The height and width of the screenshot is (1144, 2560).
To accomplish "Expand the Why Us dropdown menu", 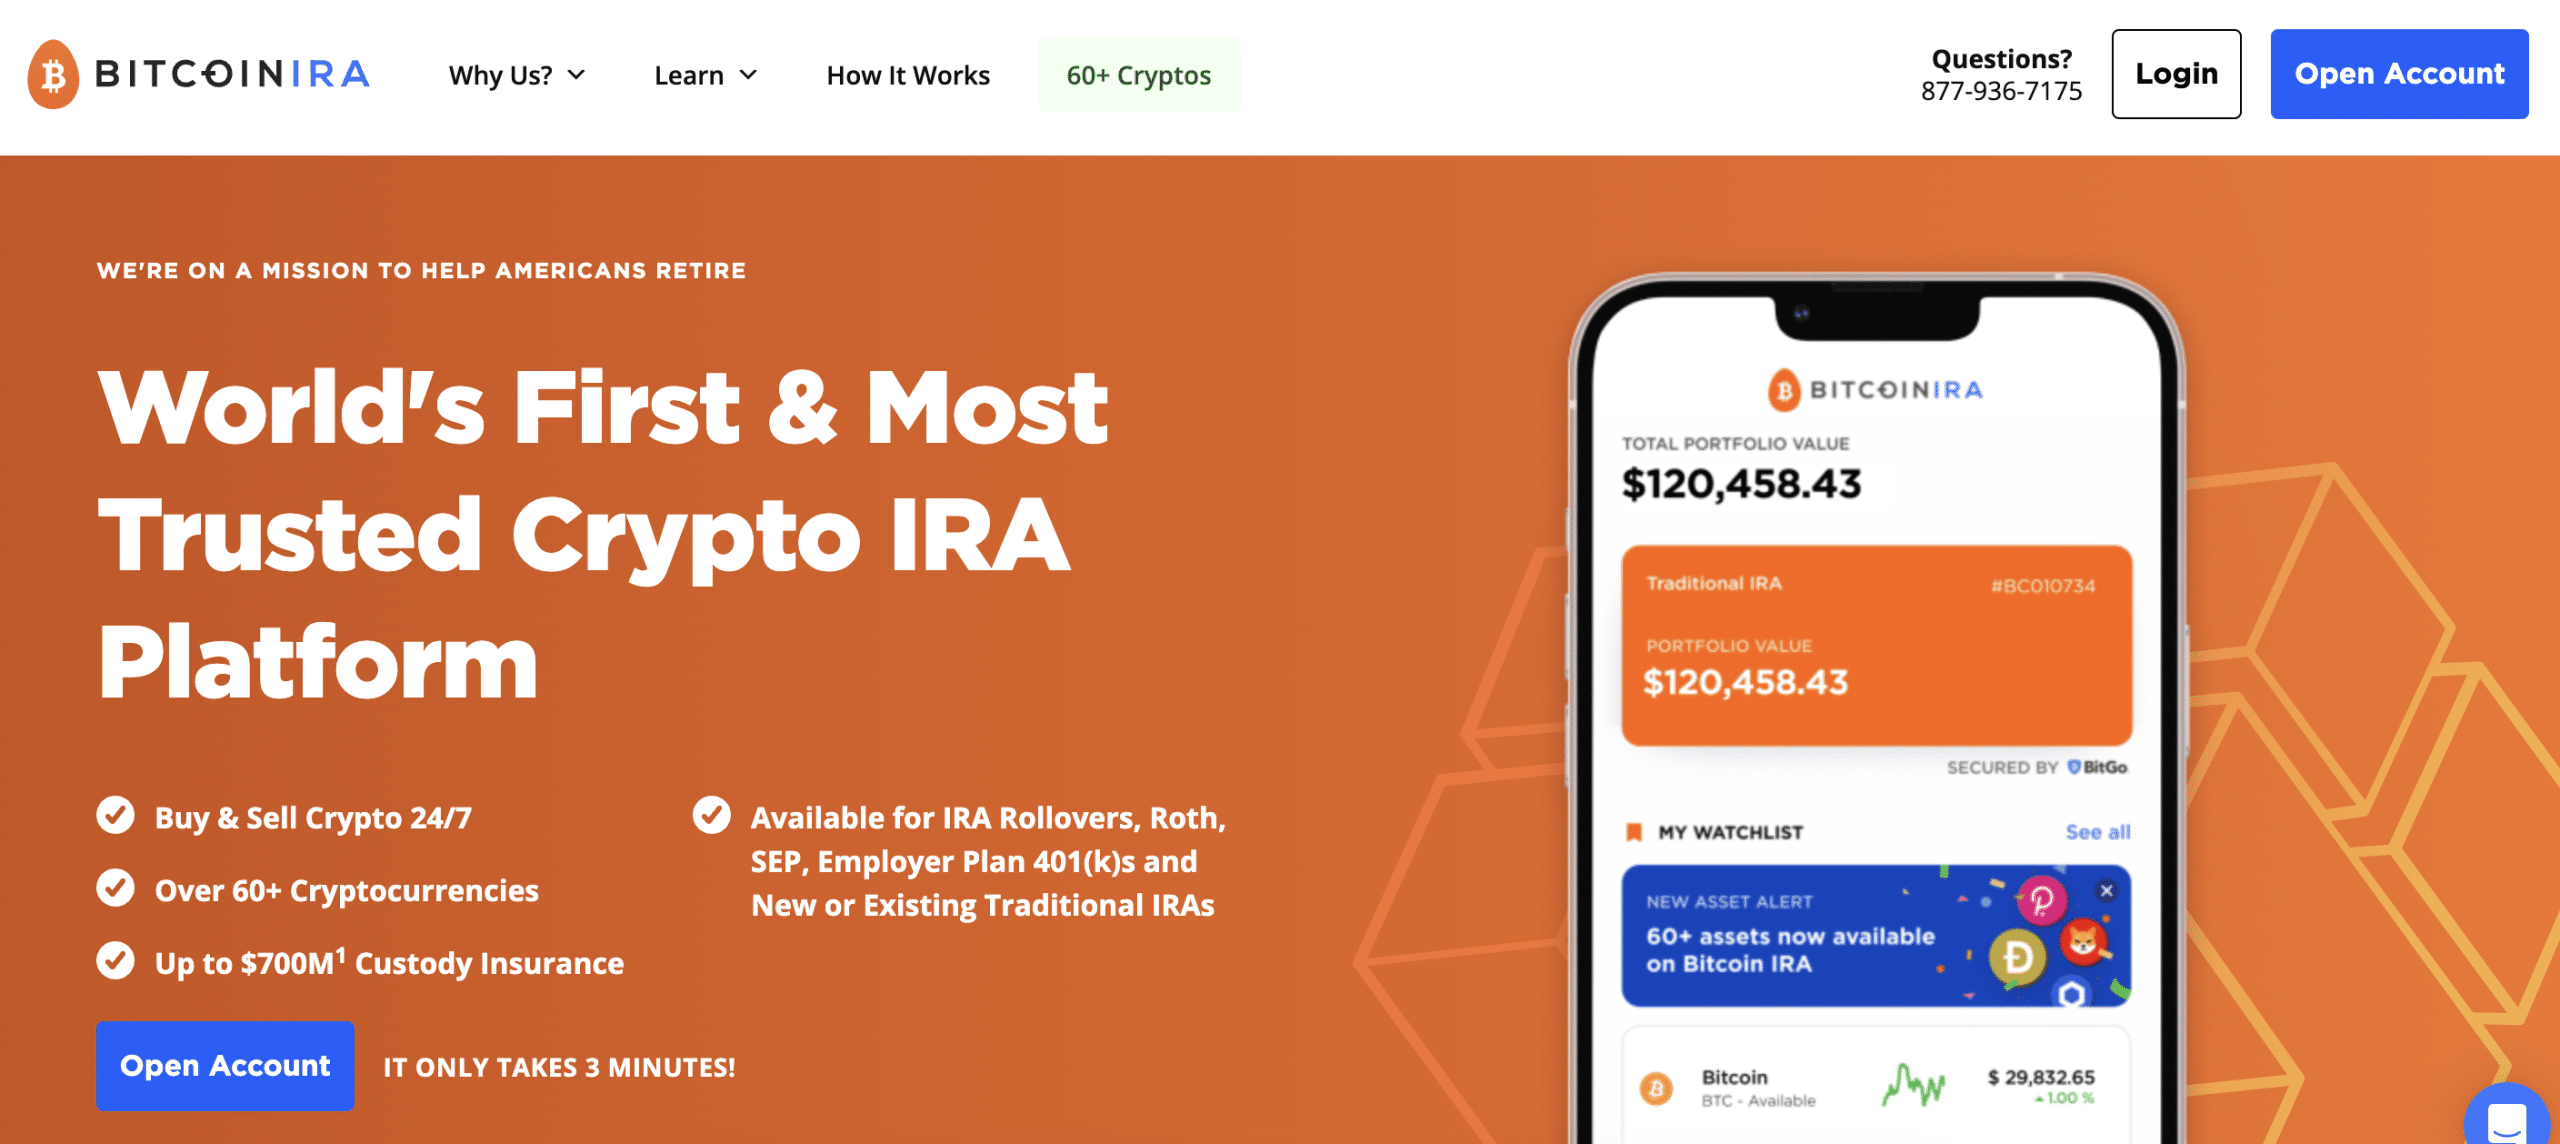I will click(518, 73).
